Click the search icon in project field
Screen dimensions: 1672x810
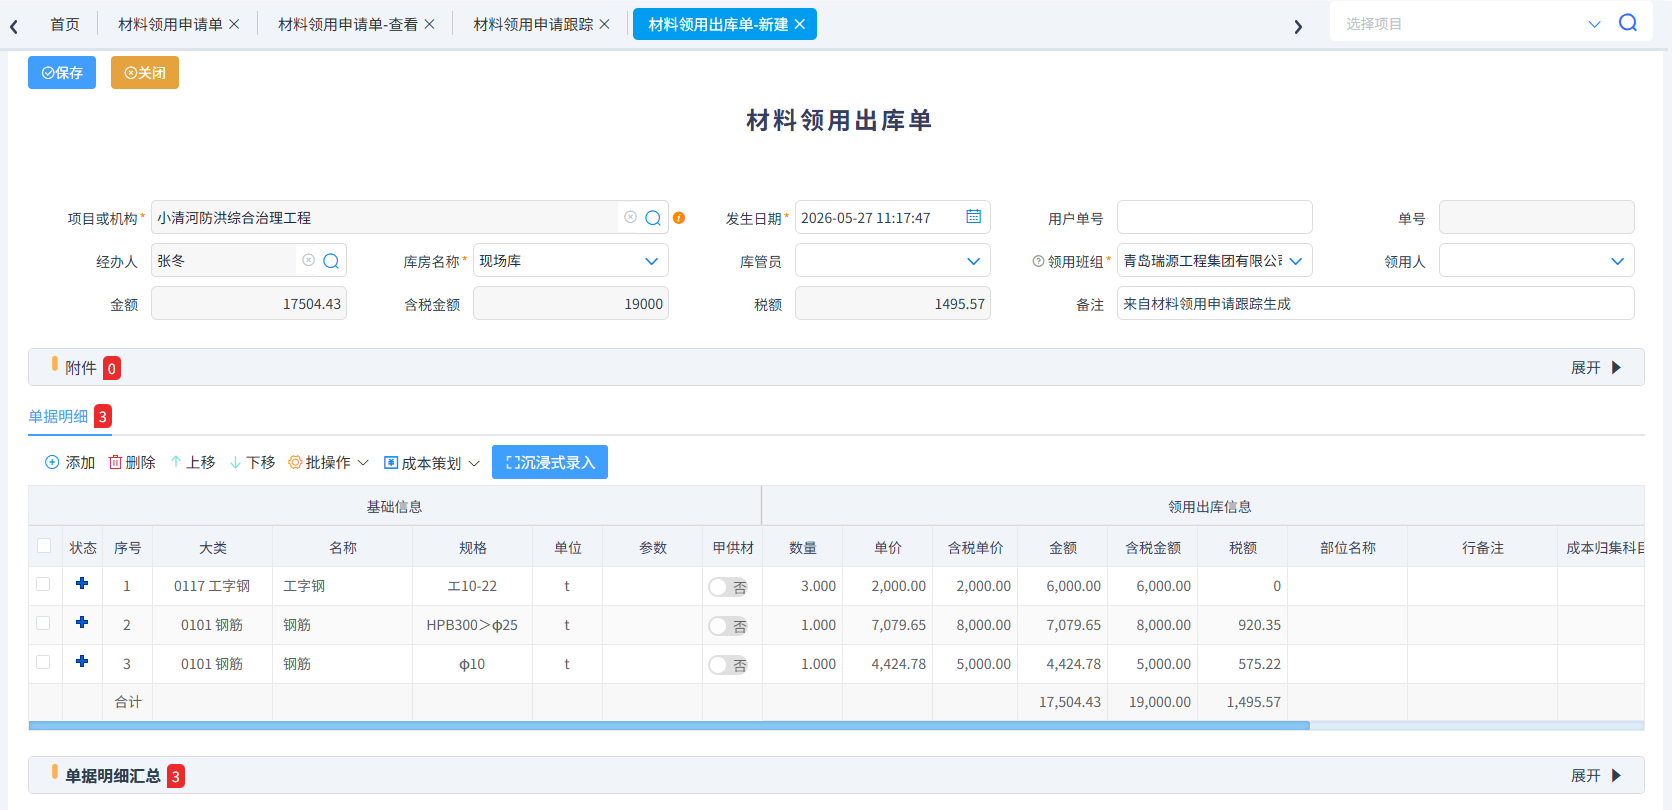pos(653,218)
